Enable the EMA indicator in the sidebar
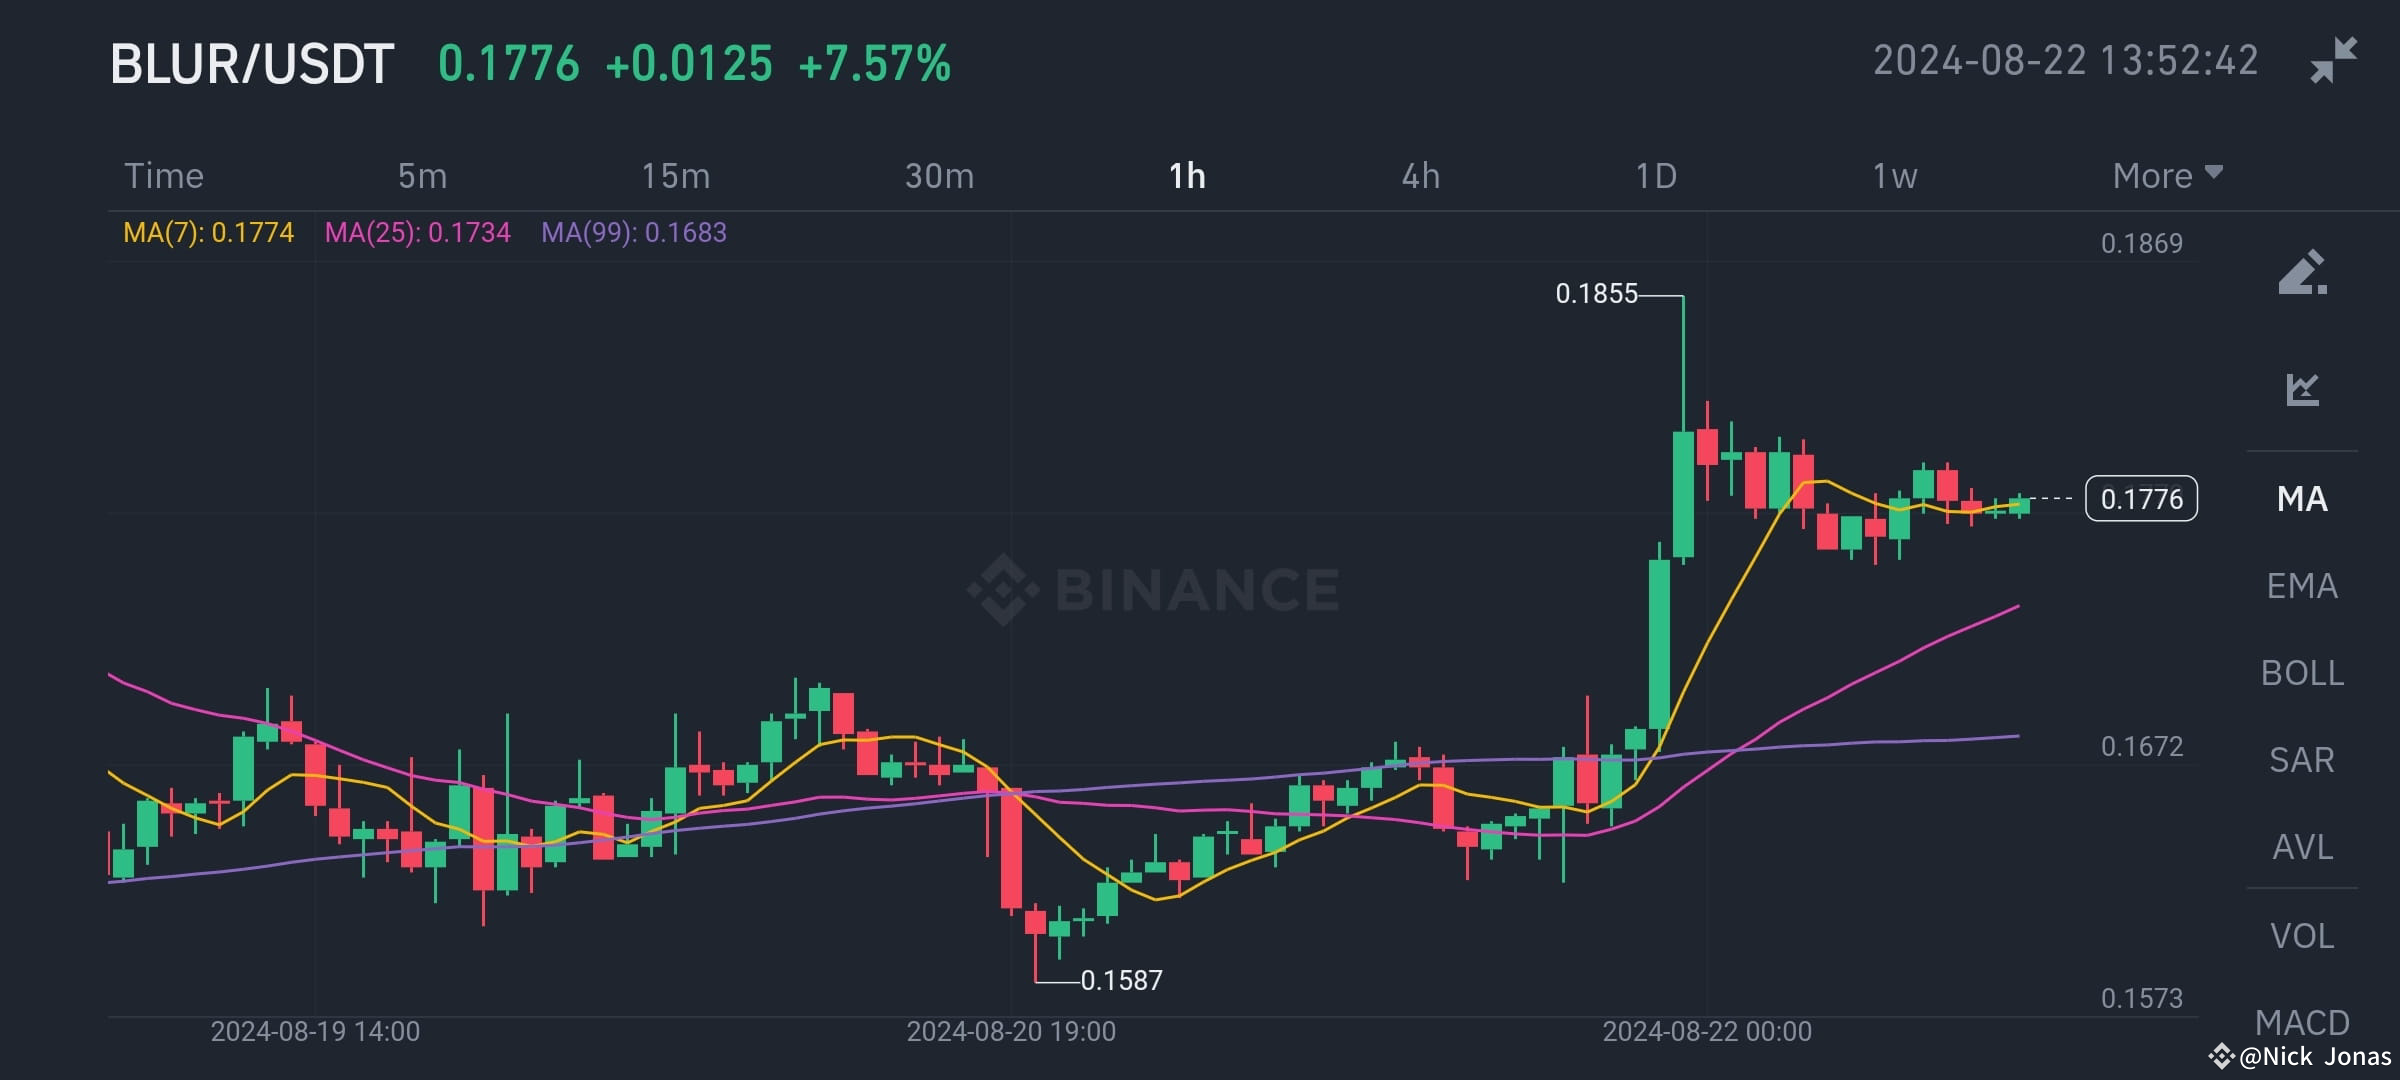This screenshot has width=2400, height=1080. pos(2302,586)
